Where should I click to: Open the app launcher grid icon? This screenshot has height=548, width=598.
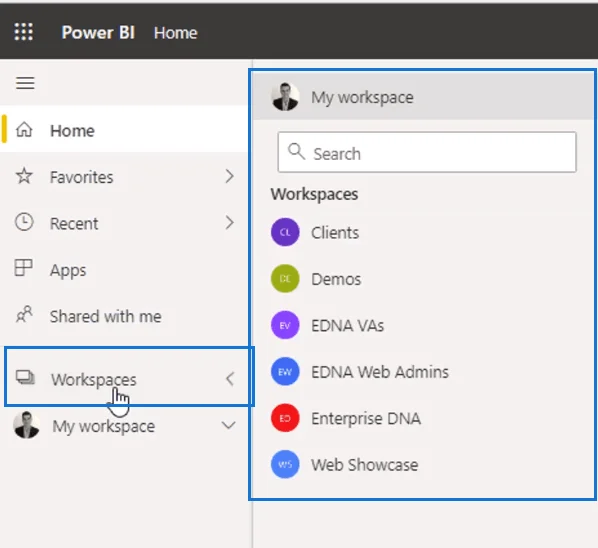coord(24,32)
